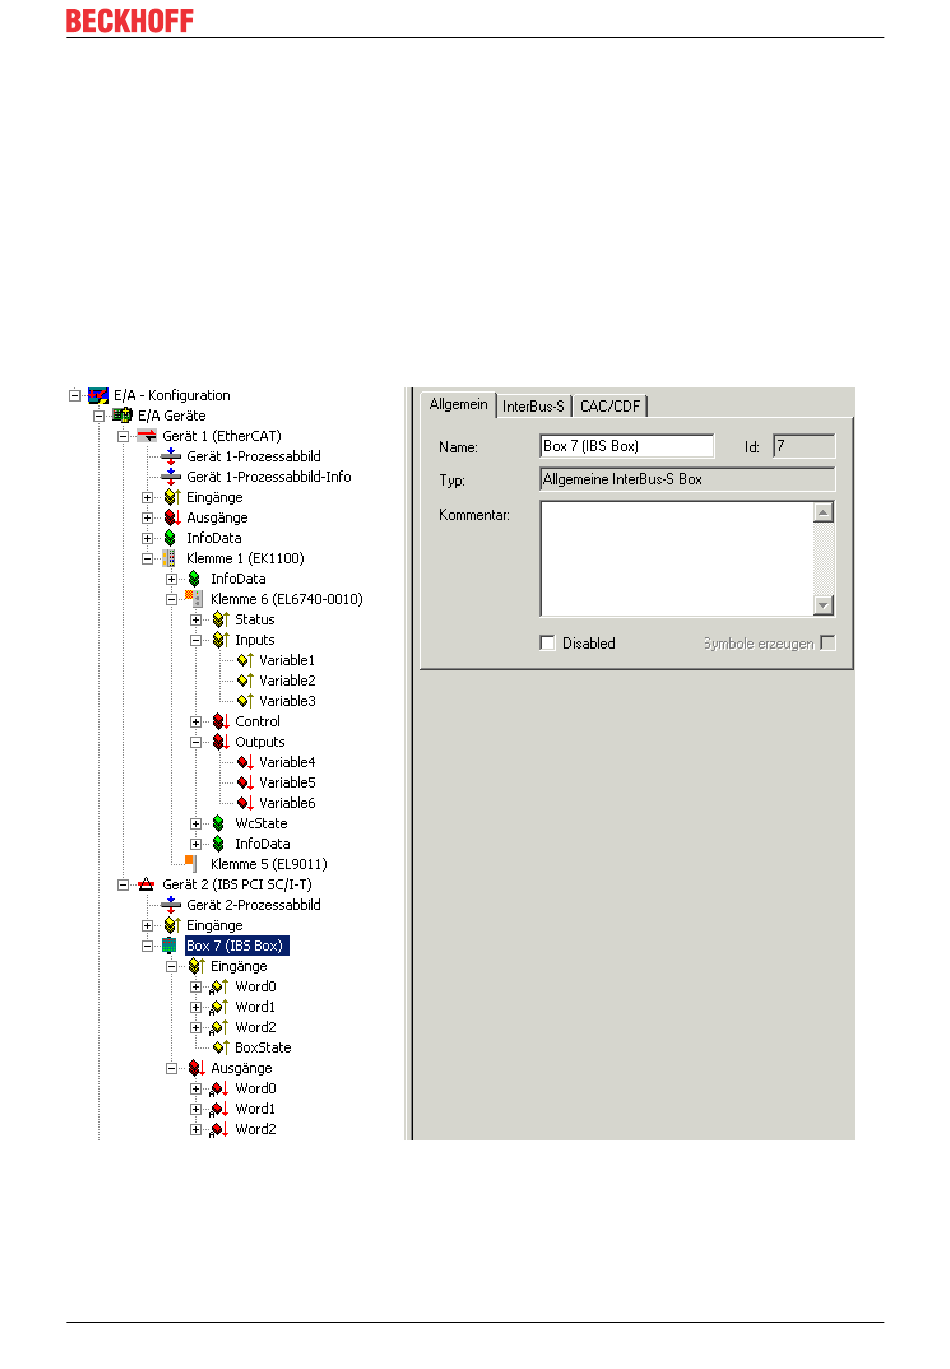Viewport: 950px width, 1369px height.
Task: Expand the Control node
Action: [x=196, y=722]
